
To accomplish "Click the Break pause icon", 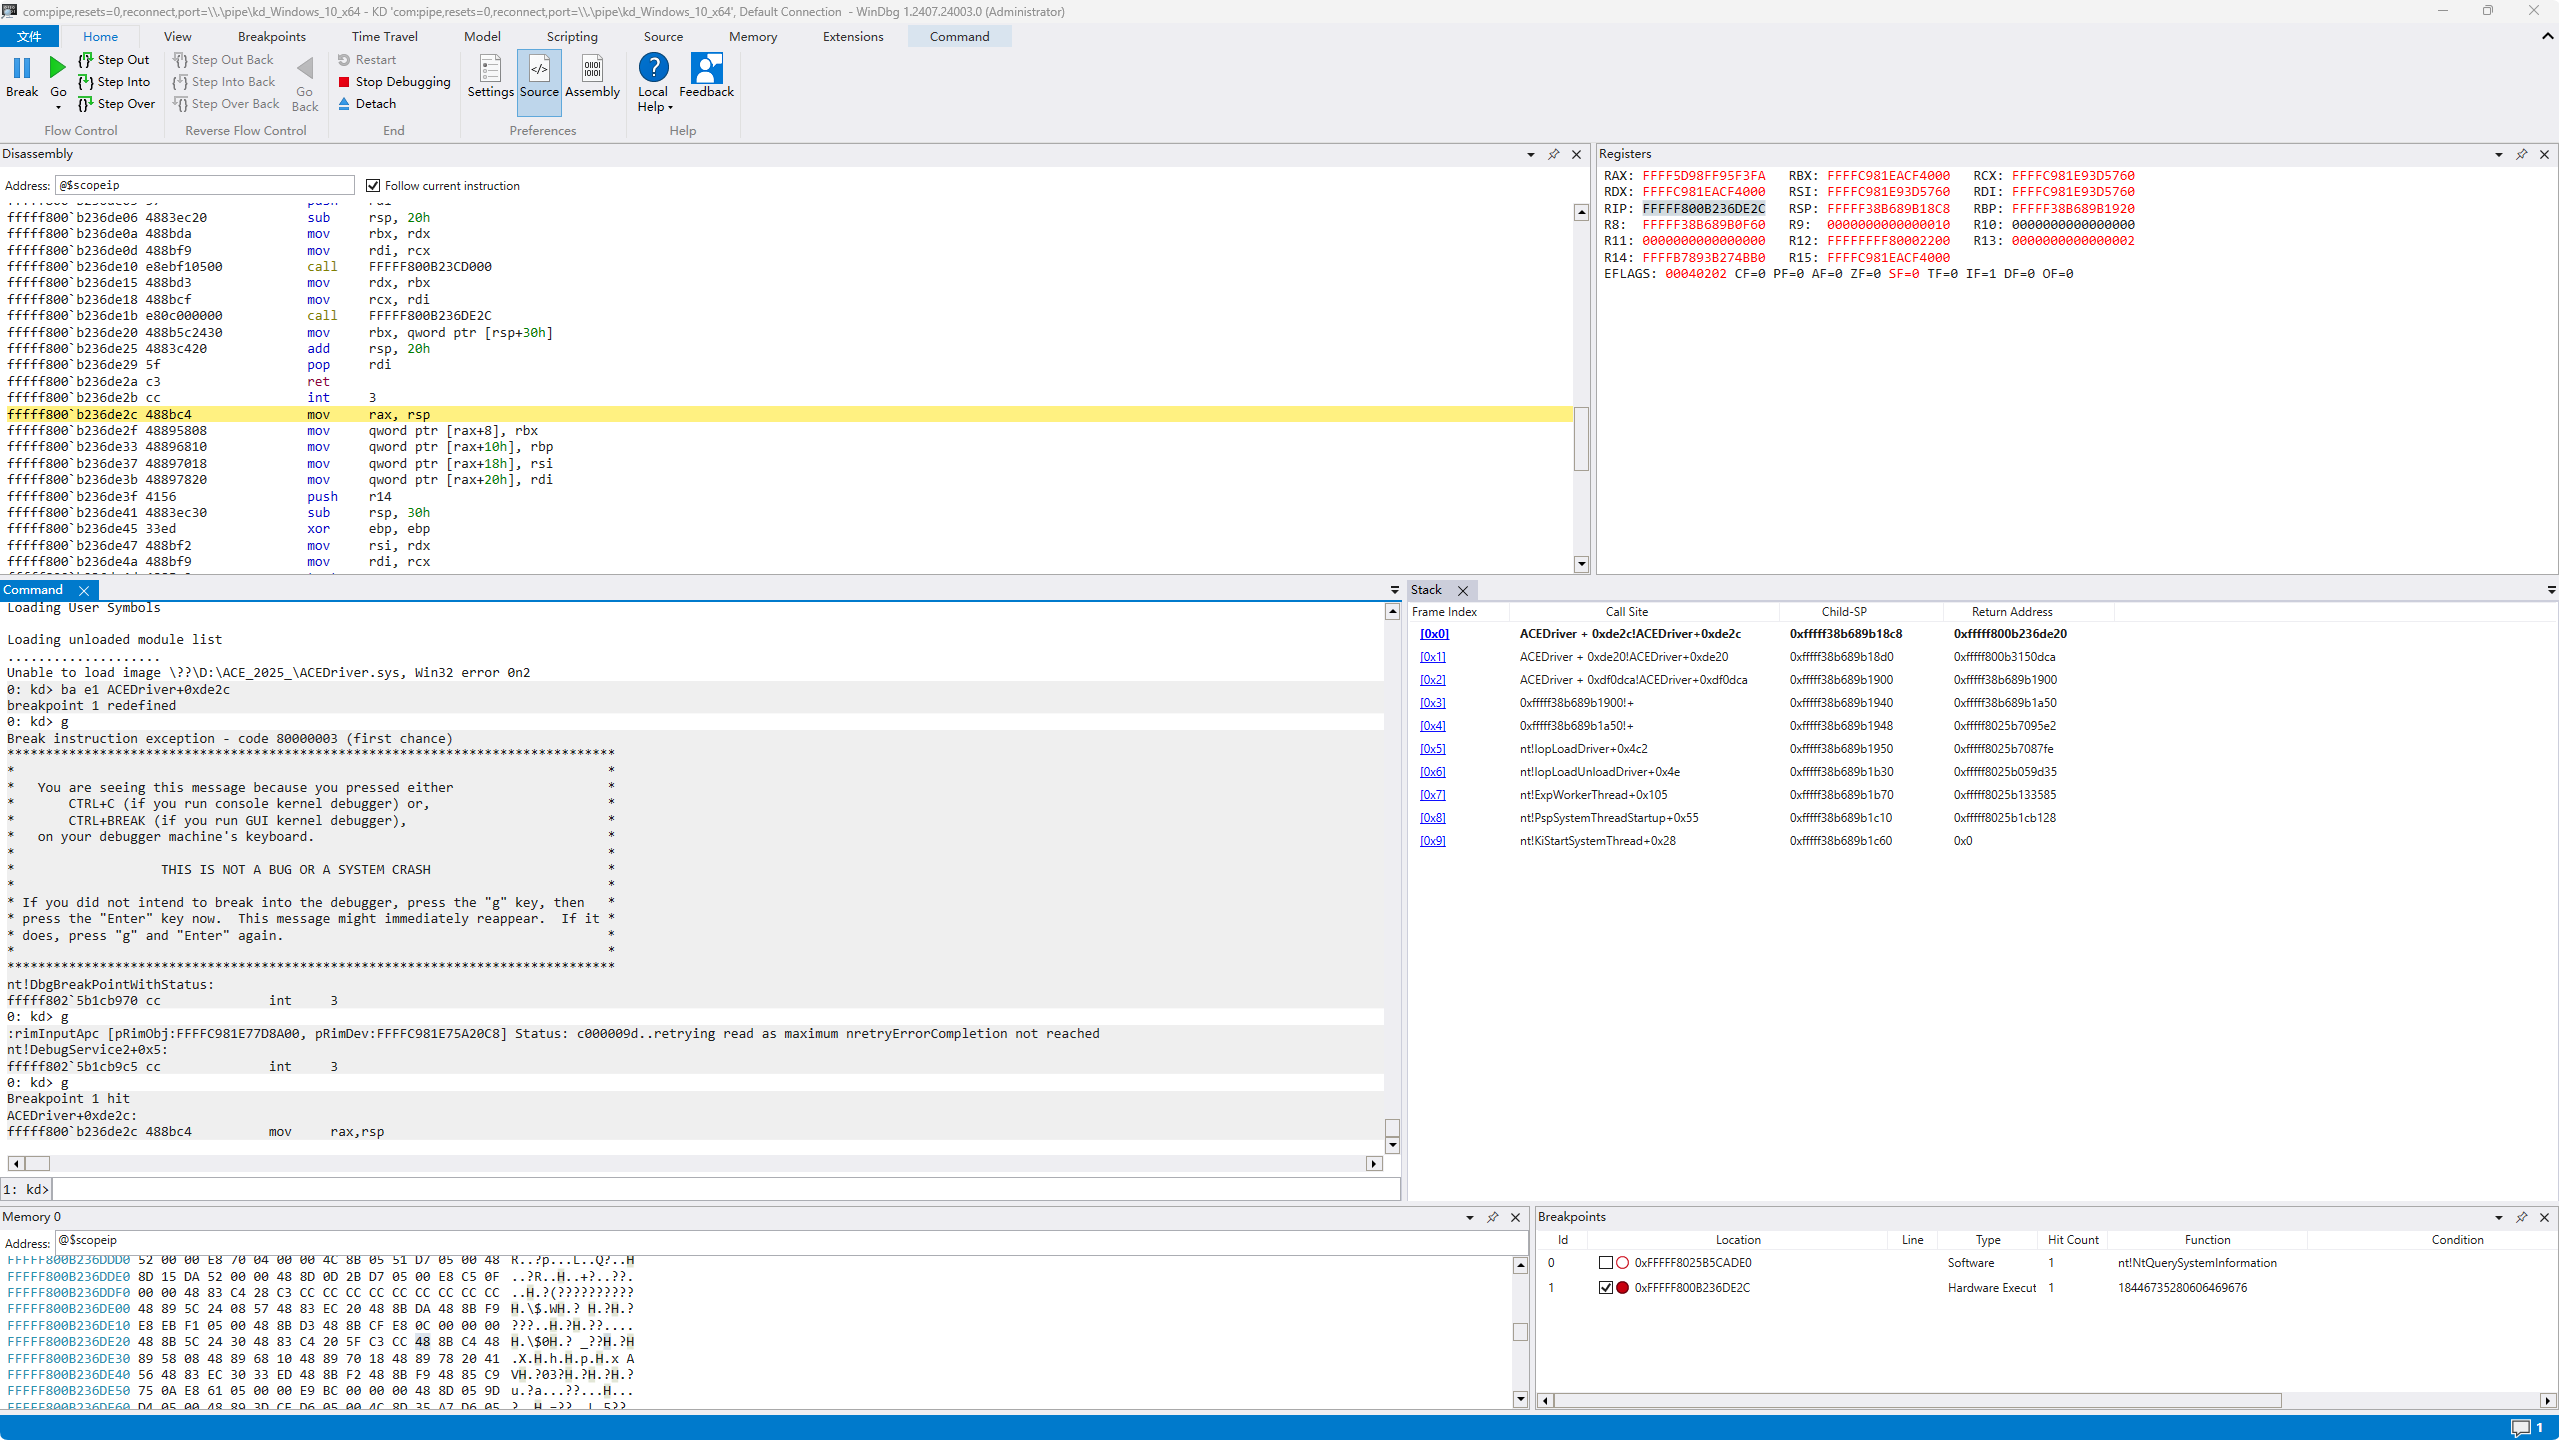I will tap(22, 68).
